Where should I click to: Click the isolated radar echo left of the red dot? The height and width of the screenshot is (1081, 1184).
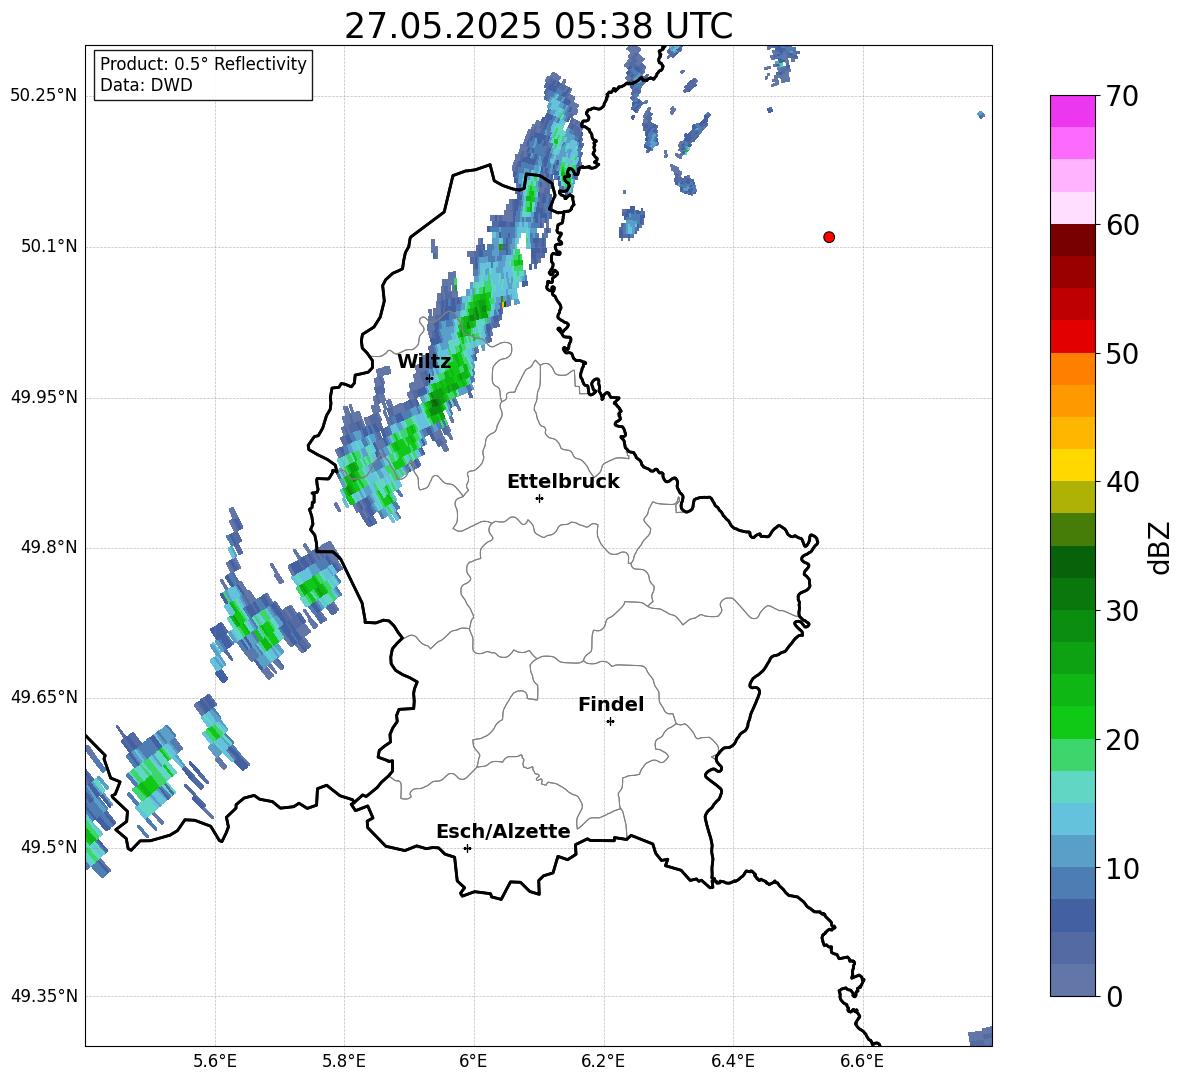(x=631, y=222)
